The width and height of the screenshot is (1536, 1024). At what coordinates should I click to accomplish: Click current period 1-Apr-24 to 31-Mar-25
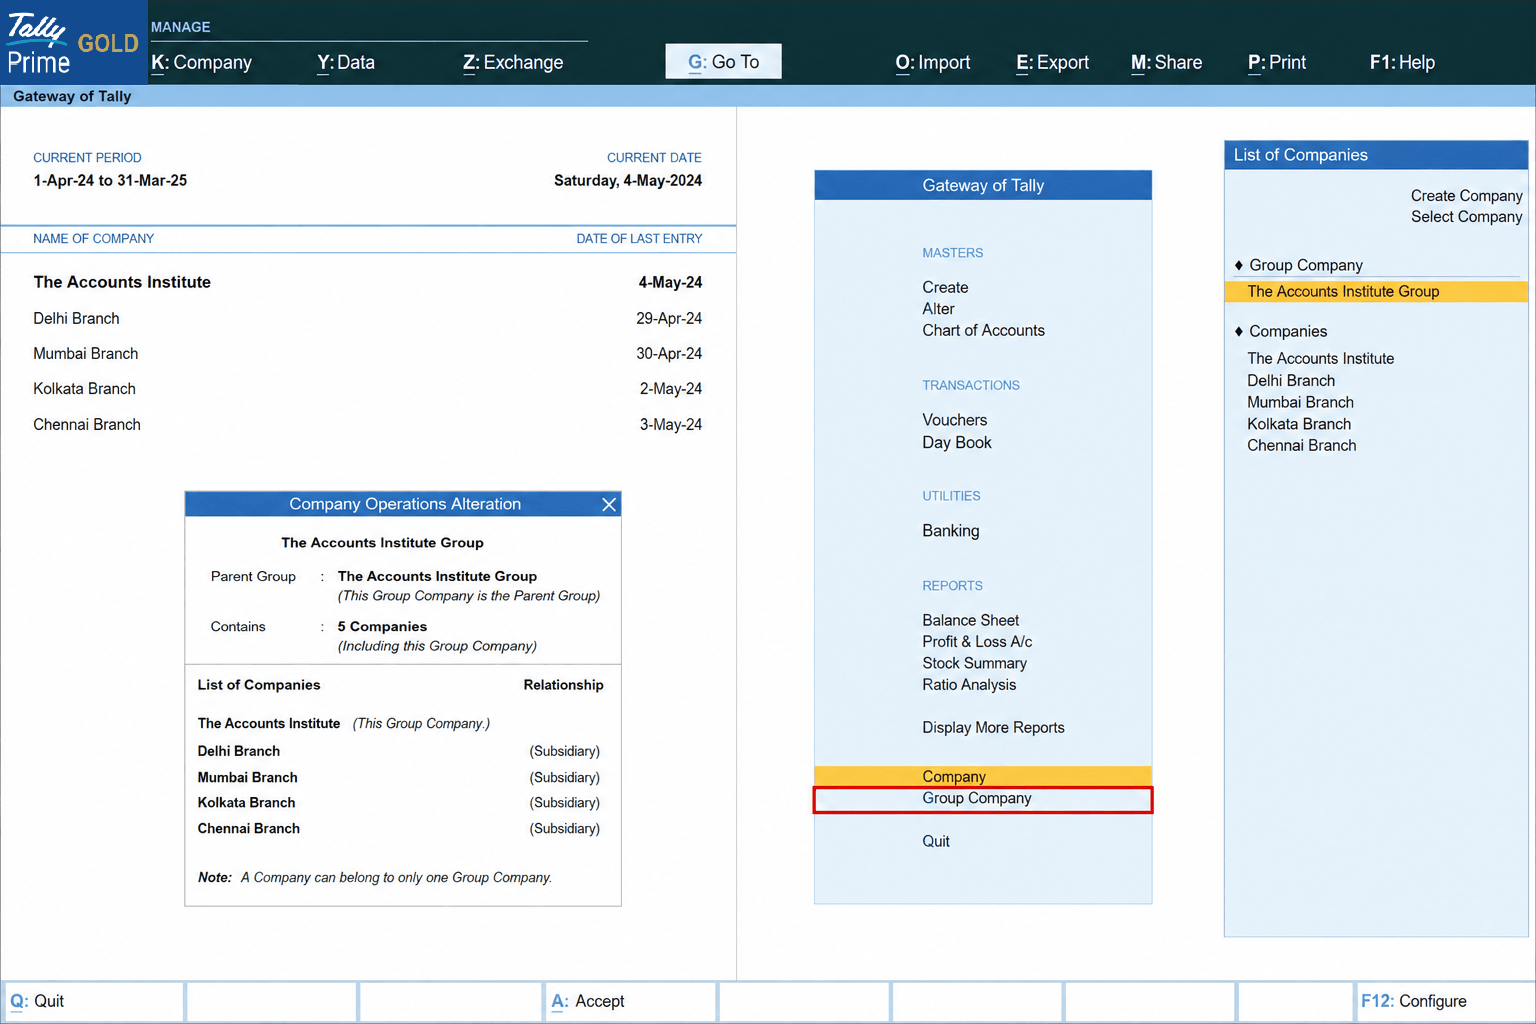[110, 181]
